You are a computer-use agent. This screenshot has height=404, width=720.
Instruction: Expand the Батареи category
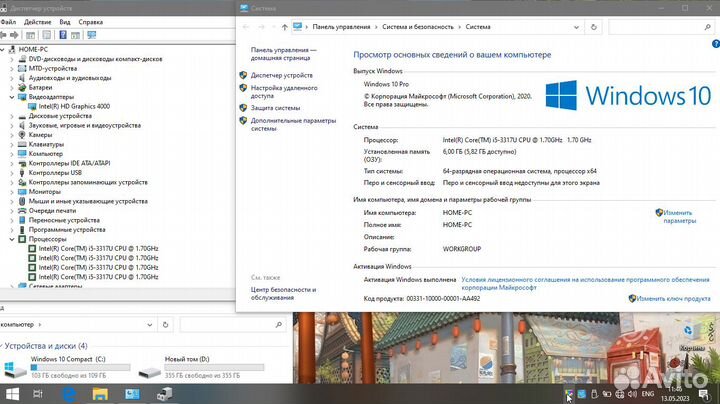pos(12,87)
